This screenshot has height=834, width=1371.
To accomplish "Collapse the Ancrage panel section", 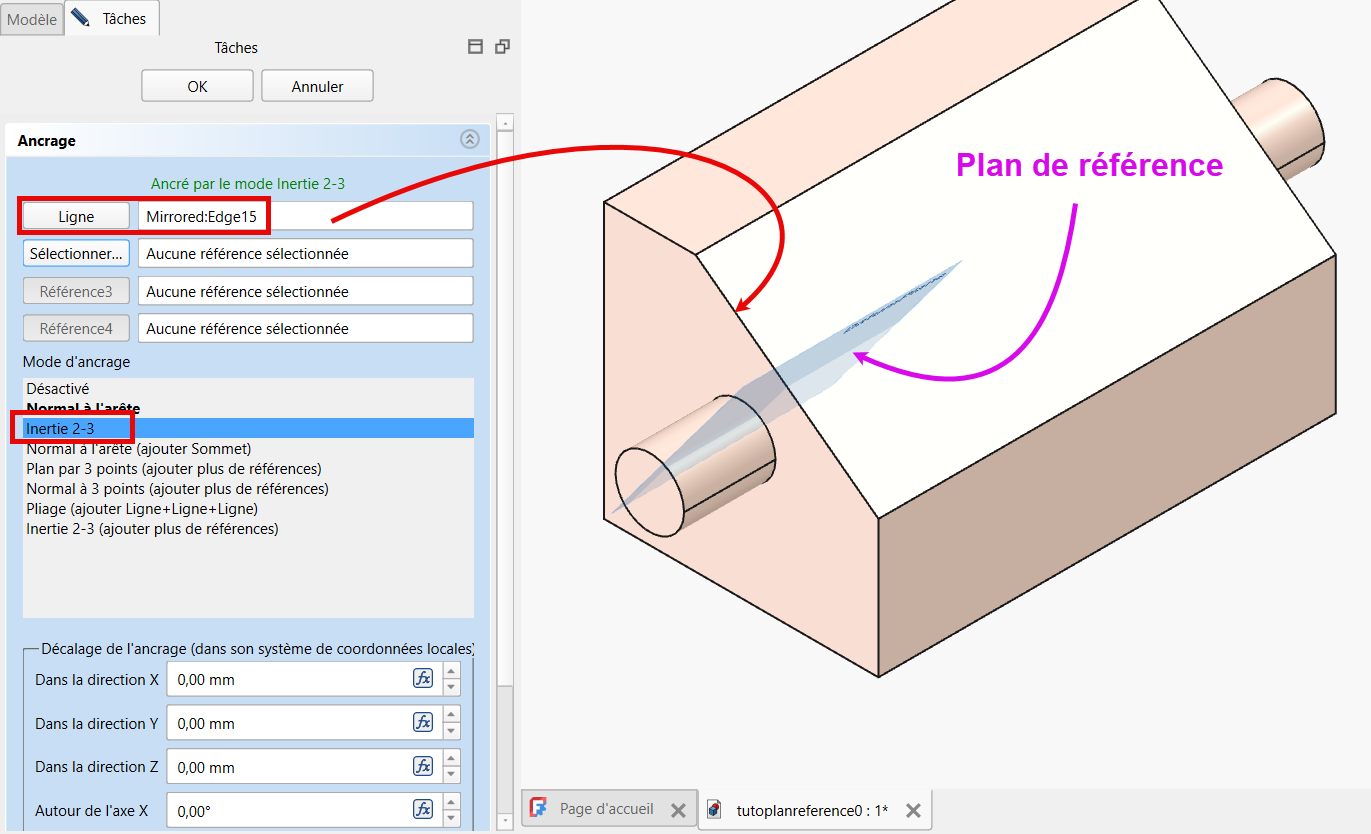I will [x=469, y=140].
